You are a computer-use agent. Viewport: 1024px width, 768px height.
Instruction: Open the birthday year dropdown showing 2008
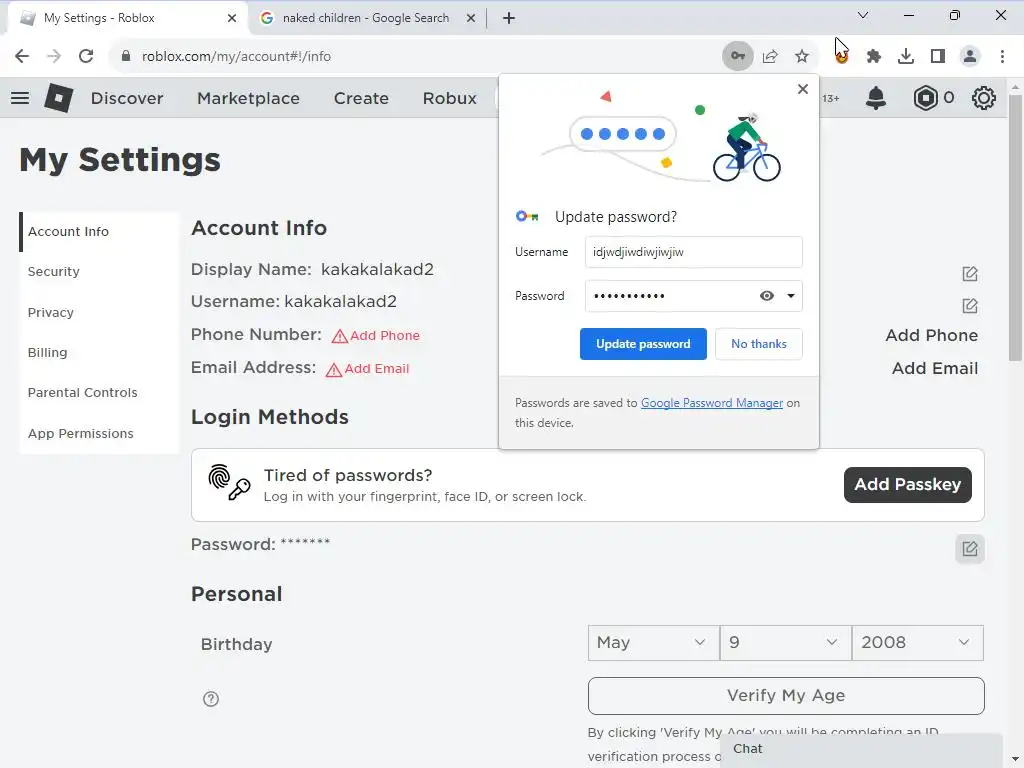[918, 643]
